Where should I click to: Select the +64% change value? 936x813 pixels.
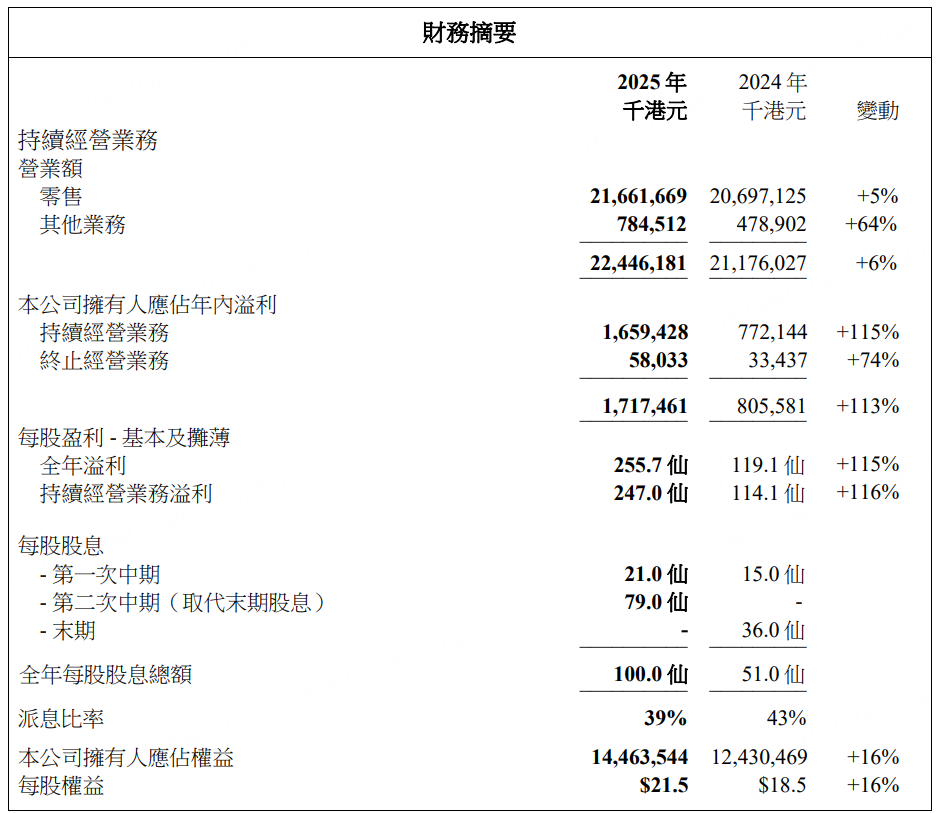coord(871,225)
